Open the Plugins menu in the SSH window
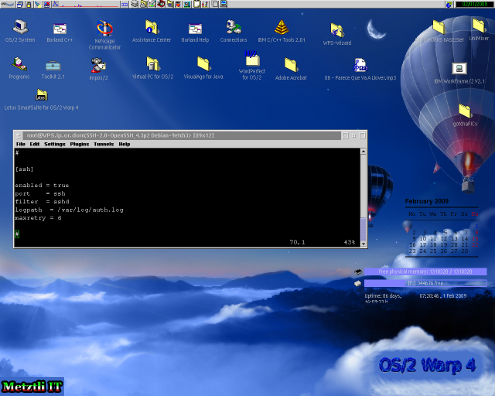Screen dimensions: 495x396 (79, 144)
